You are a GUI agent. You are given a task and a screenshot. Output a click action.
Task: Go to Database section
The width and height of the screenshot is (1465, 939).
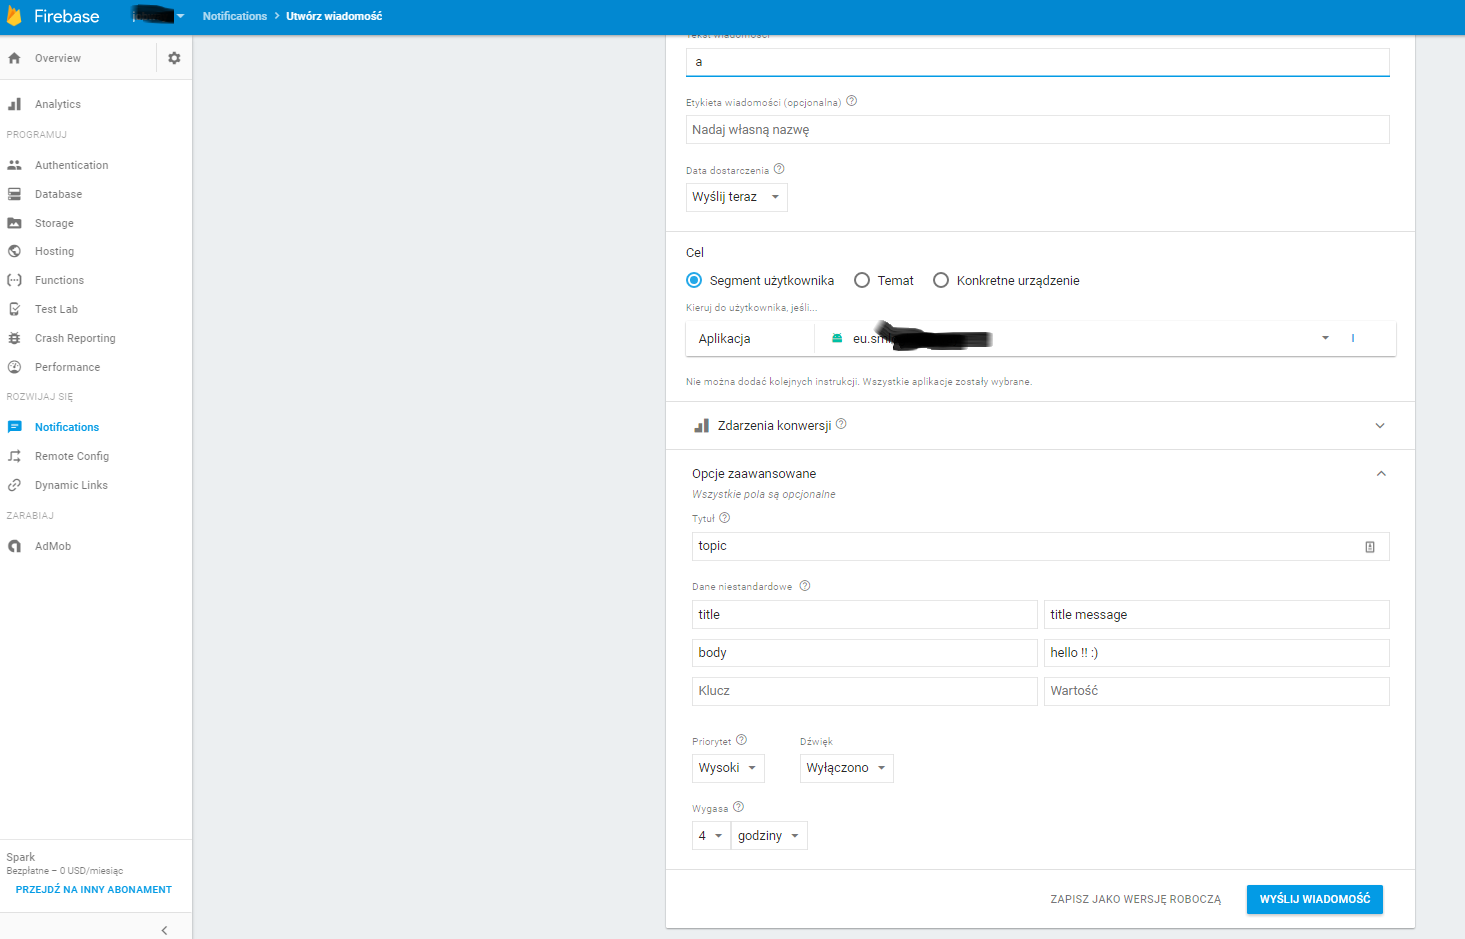point(59,194)
